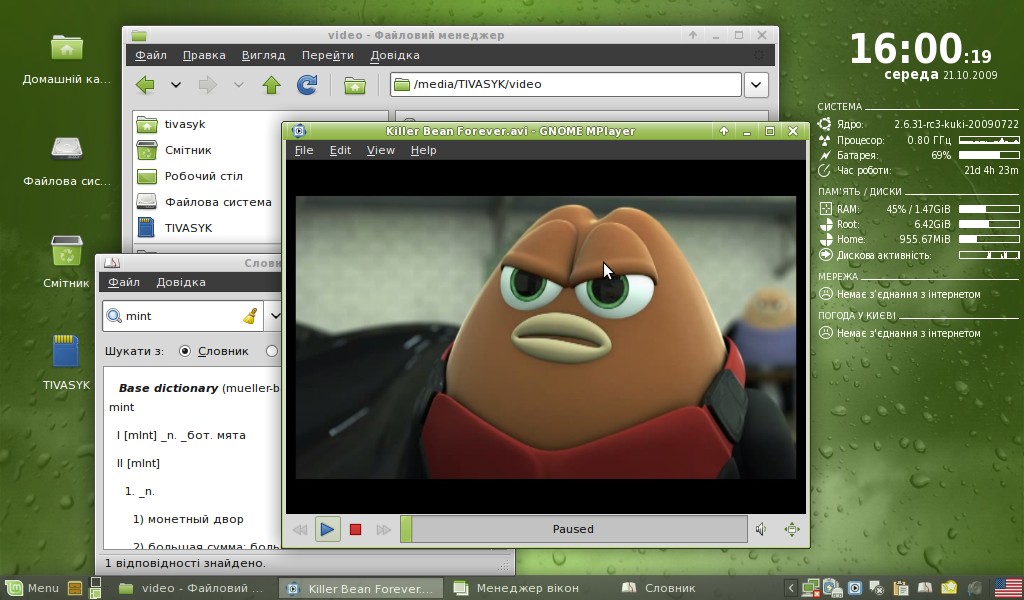Open Довідка menu in the file manager
Screen dimensions: 1024x600
tap(394, 55)
